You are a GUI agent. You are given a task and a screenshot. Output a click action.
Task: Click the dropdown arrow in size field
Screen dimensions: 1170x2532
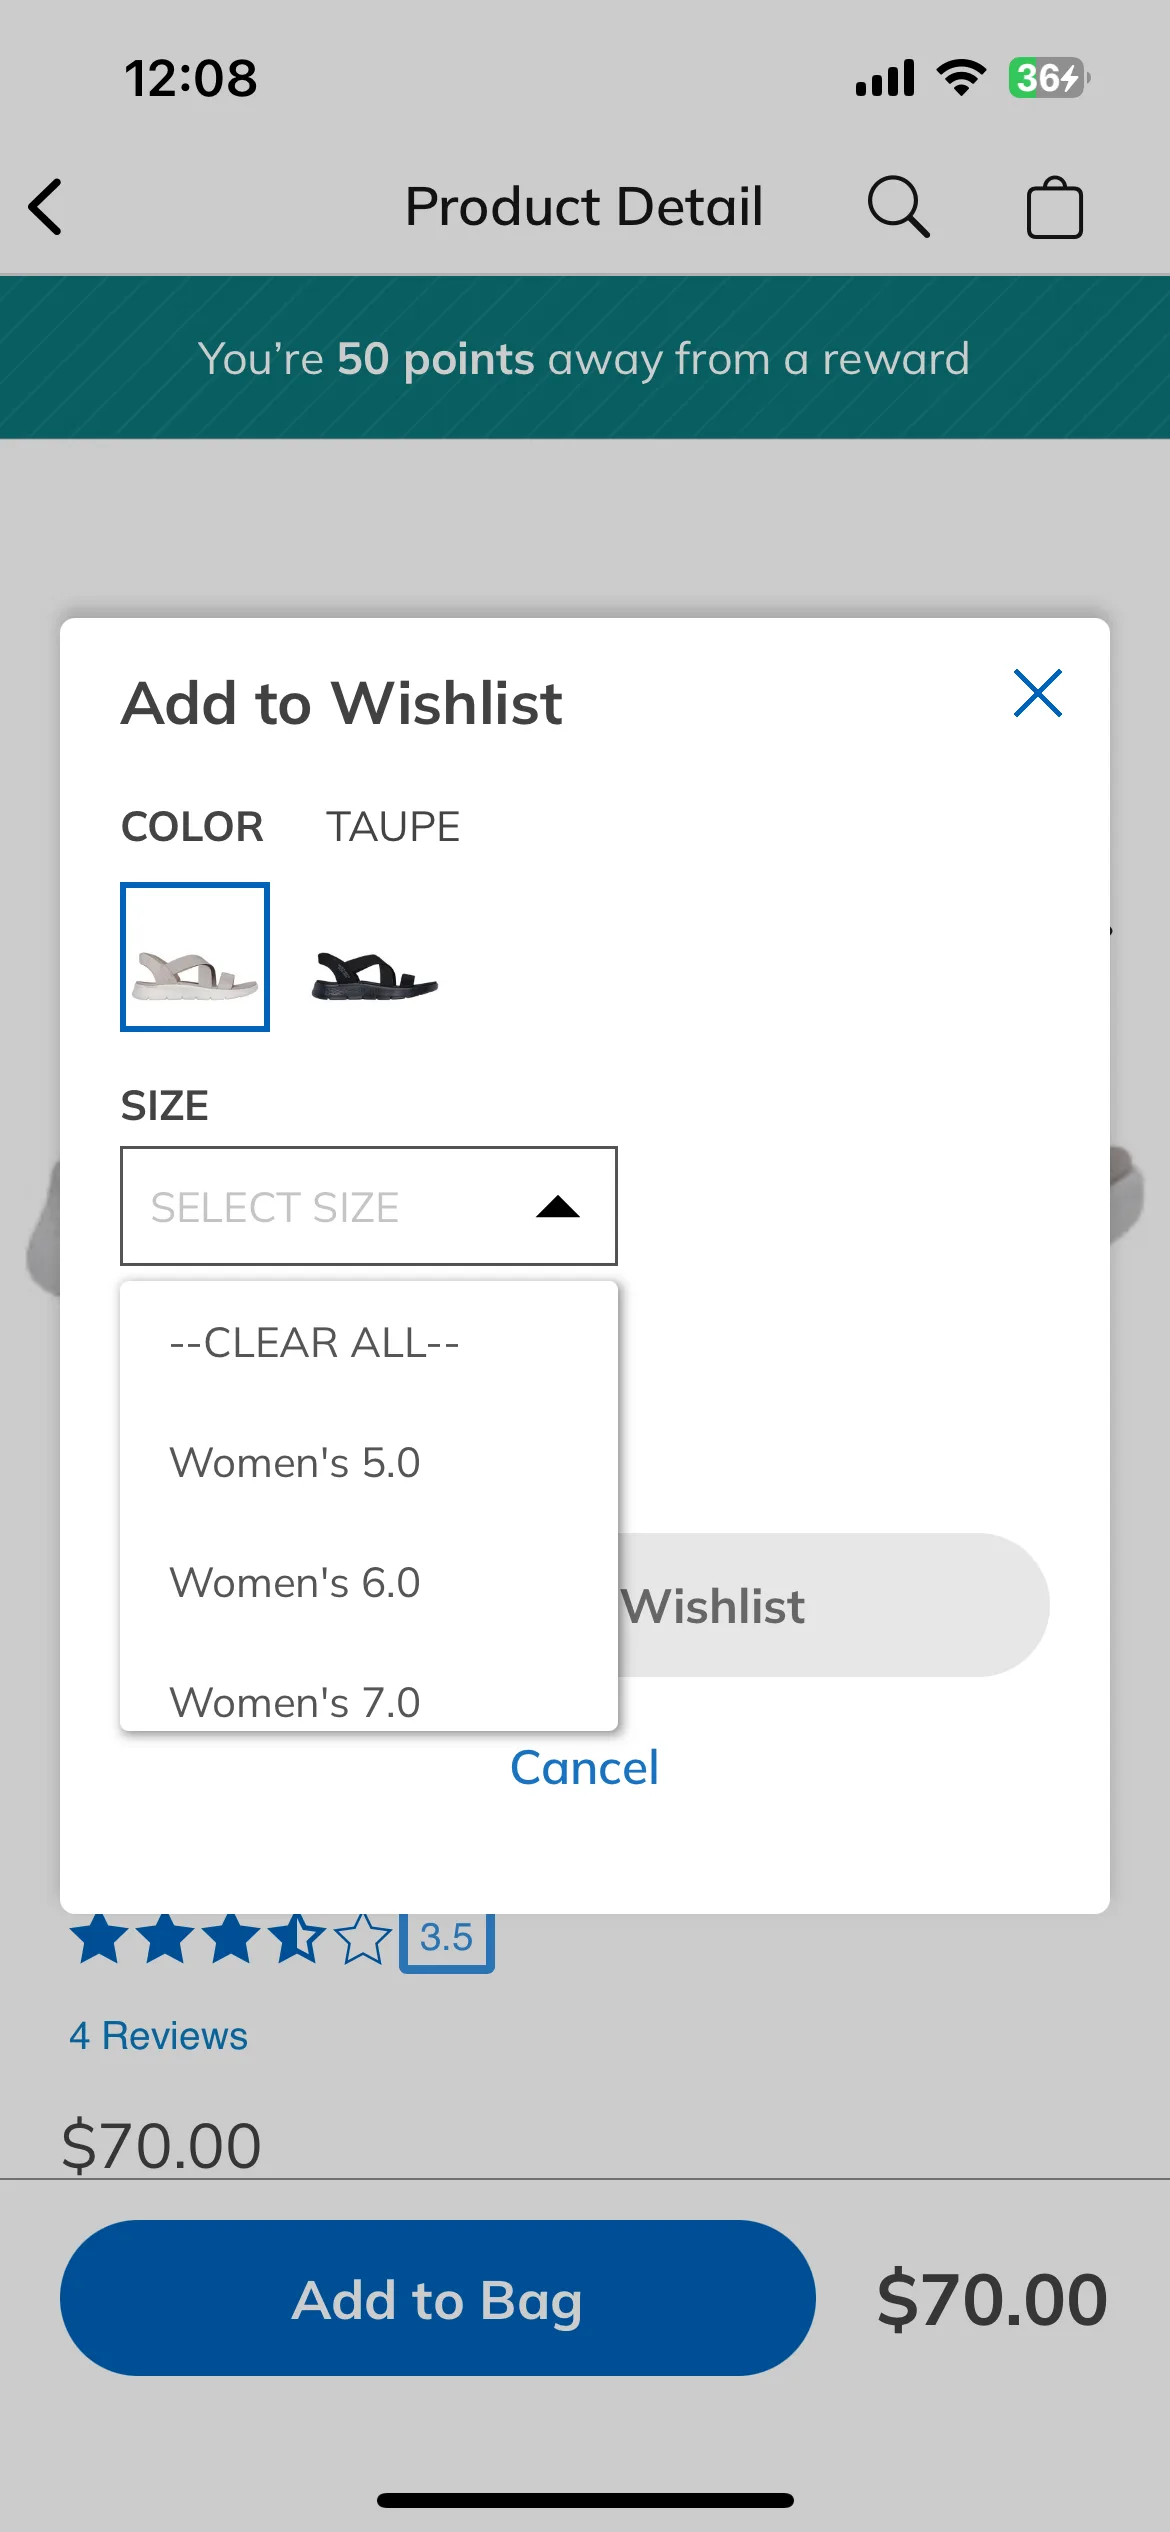pos(558,1207)
